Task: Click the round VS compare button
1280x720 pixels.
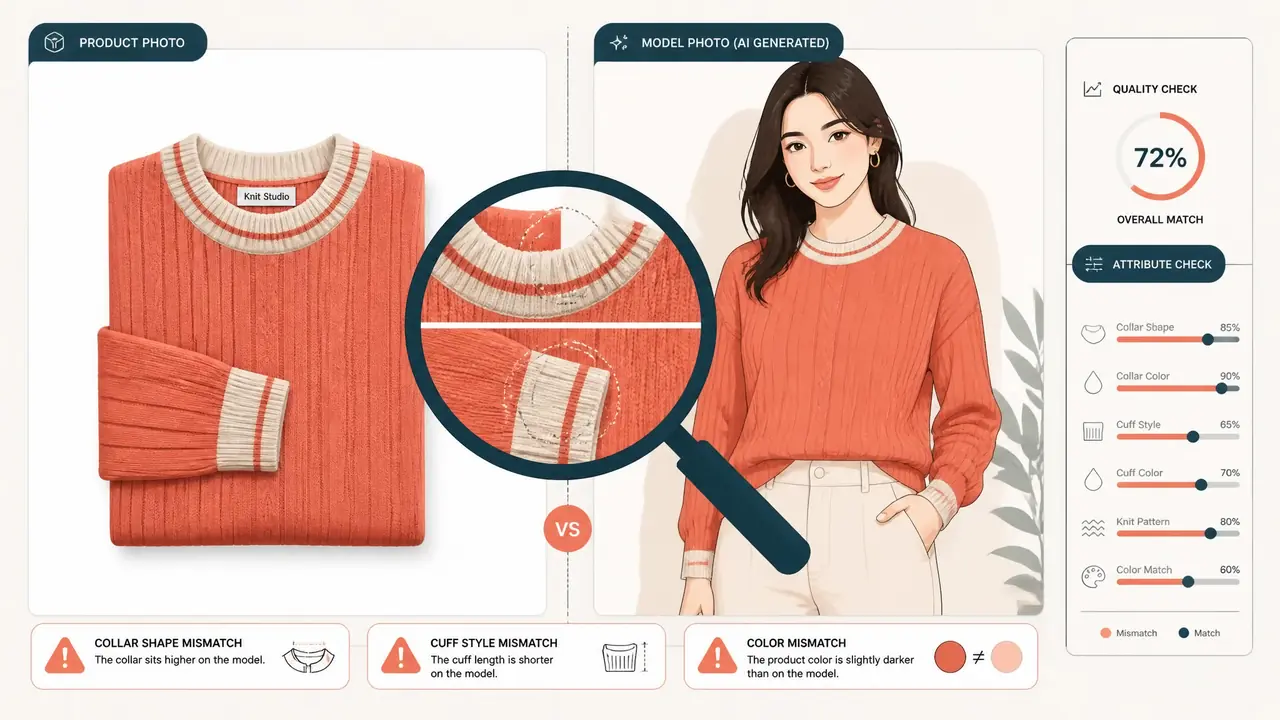Action: click(x=567, y=529)
